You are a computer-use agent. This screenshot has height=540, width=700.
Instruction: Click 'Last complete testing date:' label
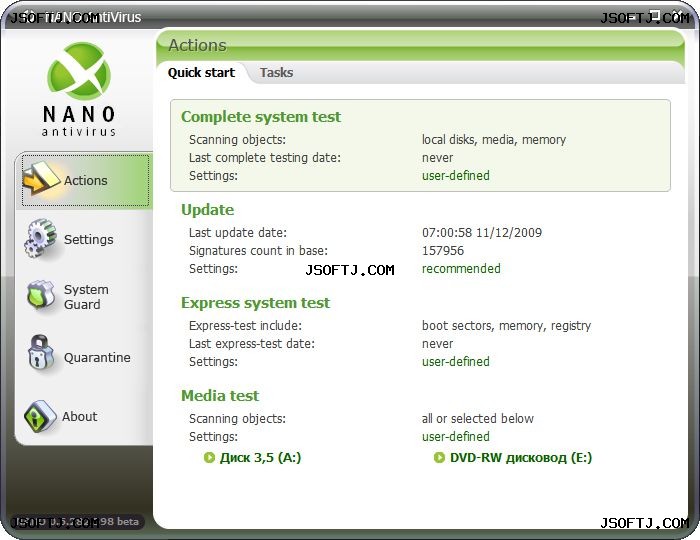(265, 158)
